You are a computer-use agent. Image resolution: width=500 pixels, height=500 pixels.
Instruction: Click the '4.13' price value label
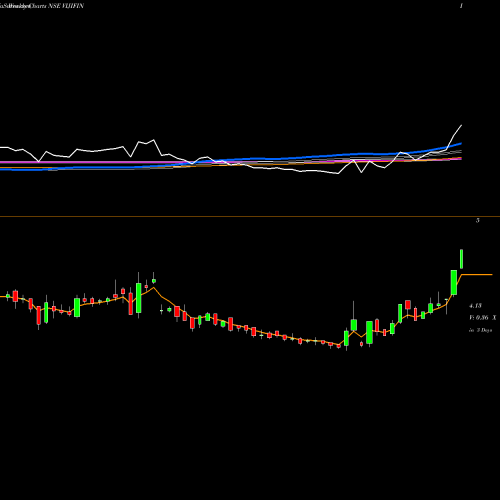pyautogui.click(x=475, y=305)
